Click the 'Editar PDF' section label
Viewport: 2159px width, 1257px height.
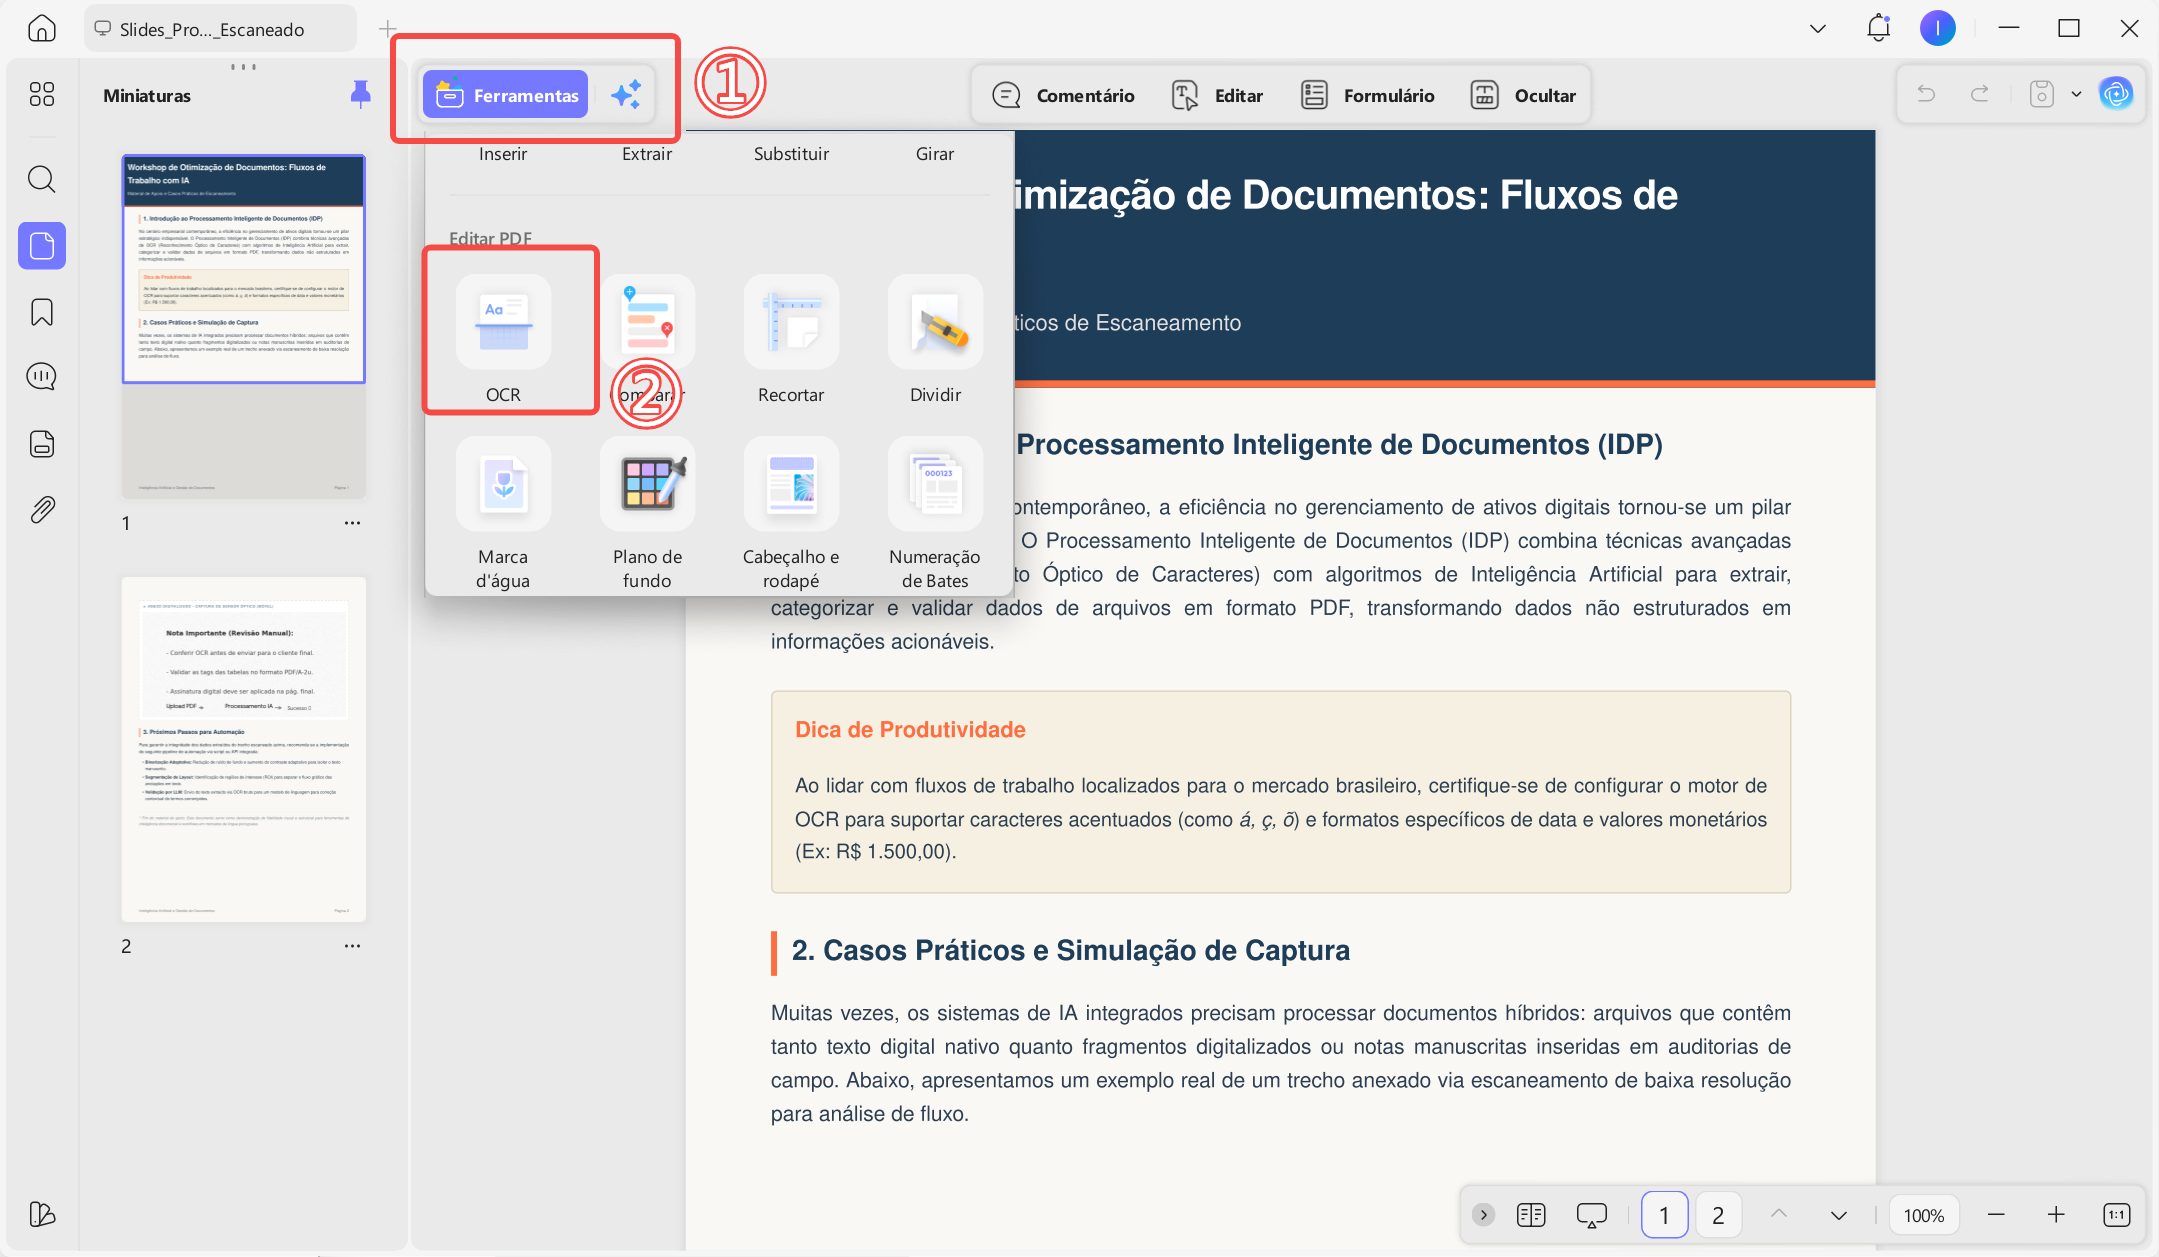pyautogui.click(x=490, y=238)
